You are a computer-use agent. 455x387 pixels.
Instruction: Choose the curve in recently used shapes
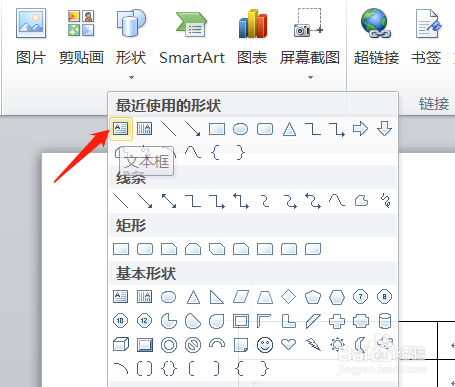tap(193, 152)
